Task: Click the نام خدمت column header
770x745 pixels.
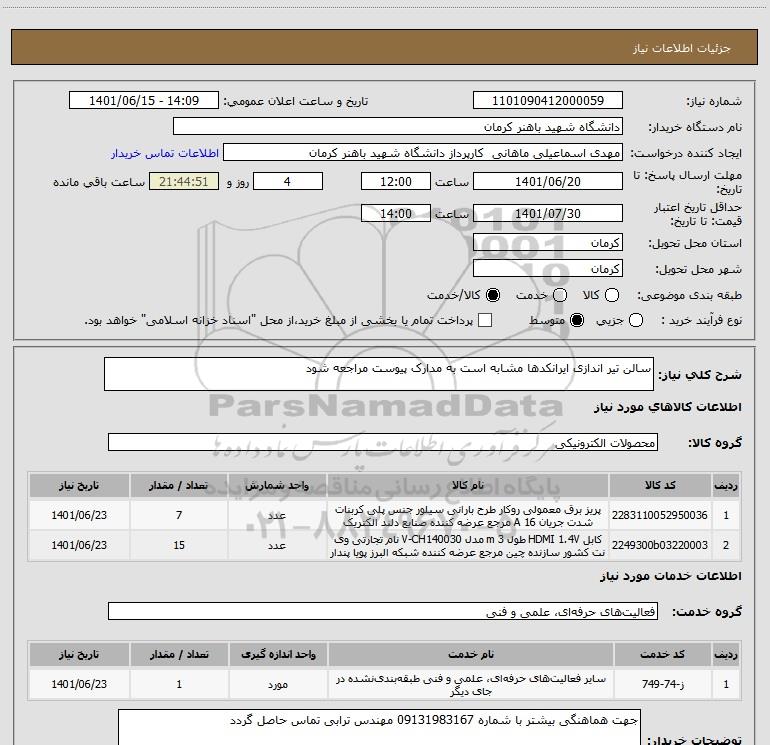Action: (x=471, y=655)
